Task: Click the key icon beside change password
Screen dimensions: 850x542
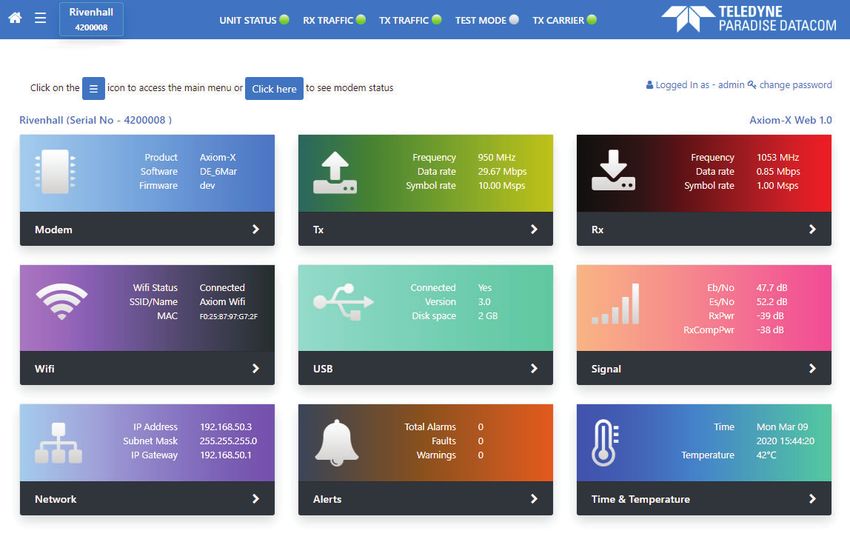Action: pyautogui.click(x=752, y=85)
